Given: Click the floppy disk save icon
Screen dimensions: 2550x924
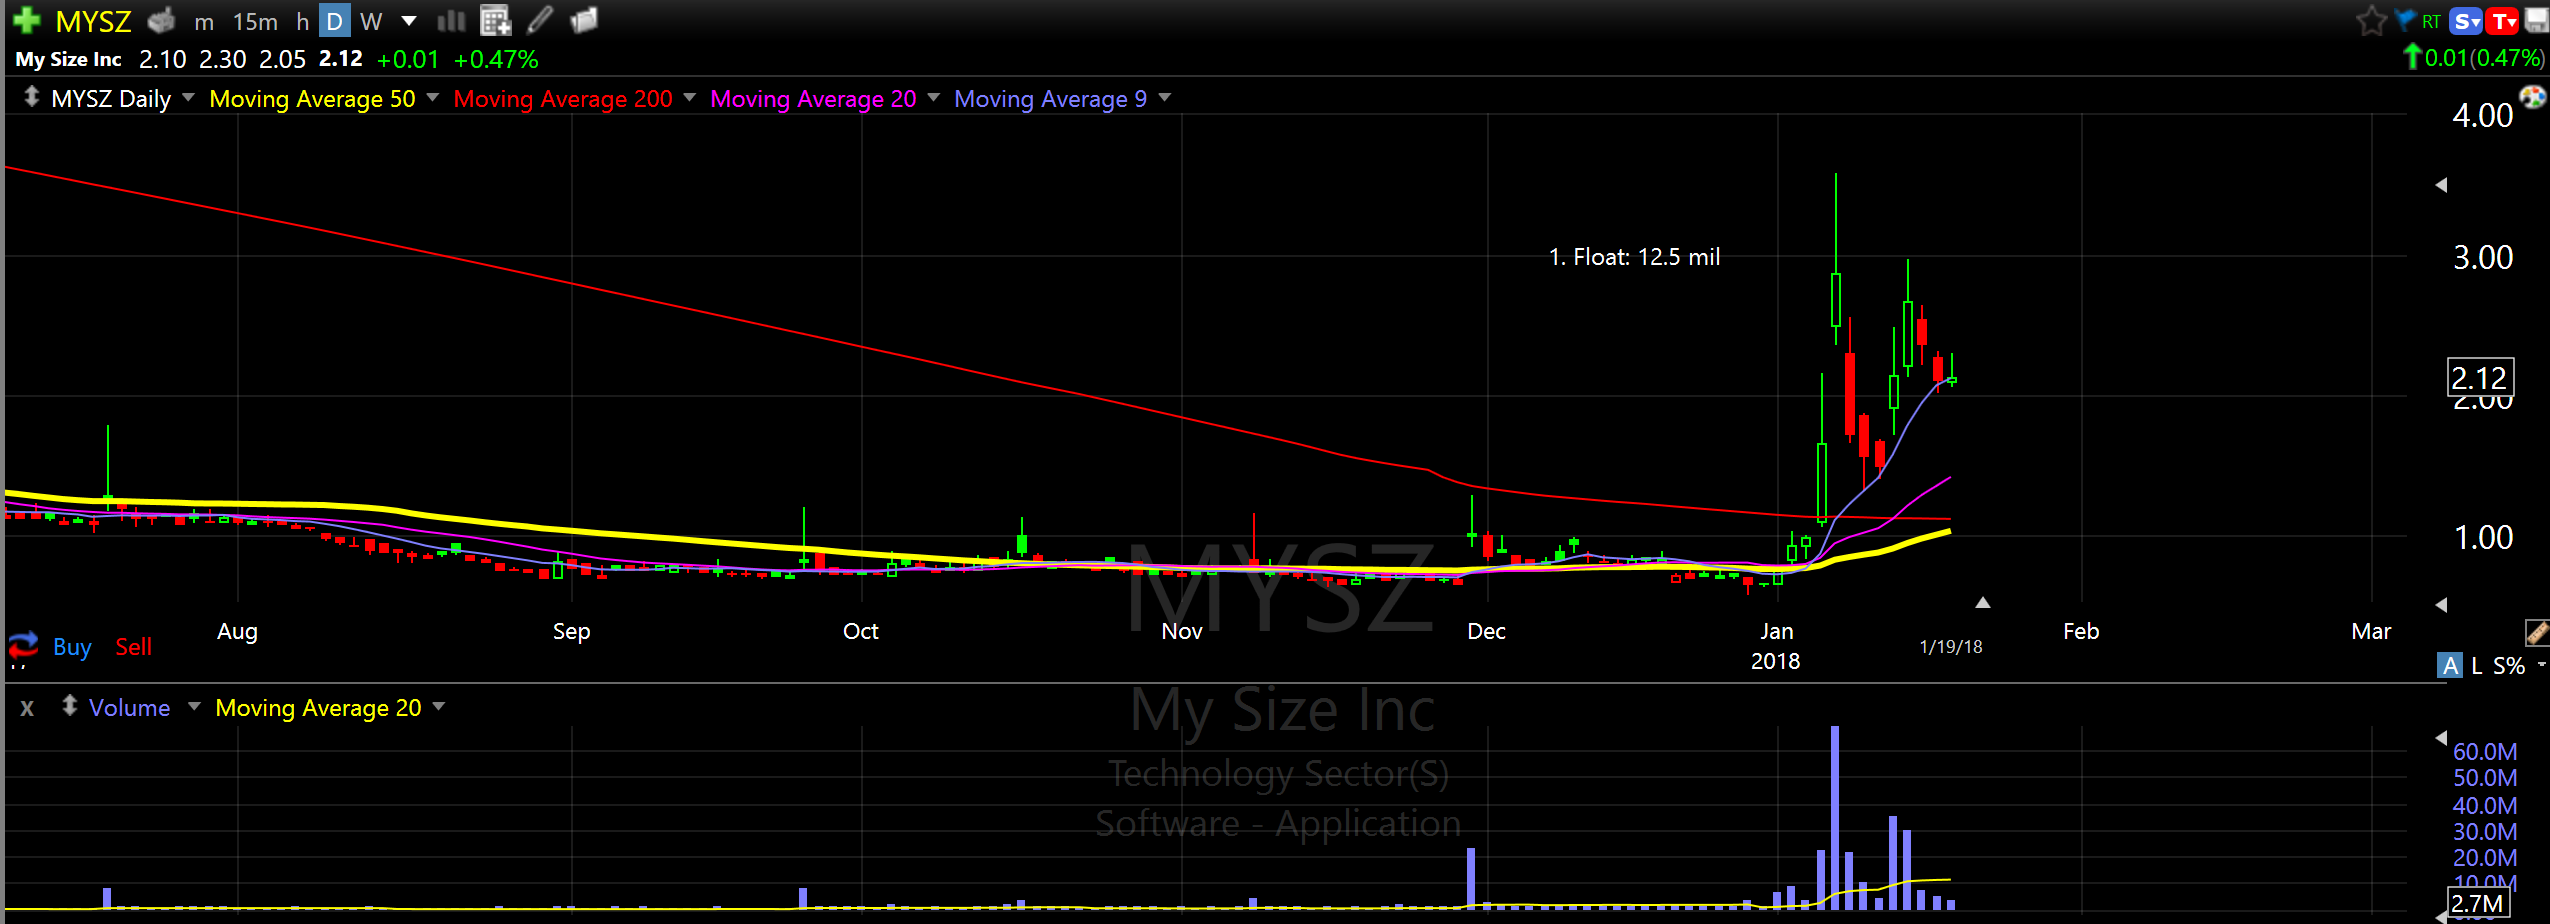Looking at the screenshot, I should [2536, 21].
